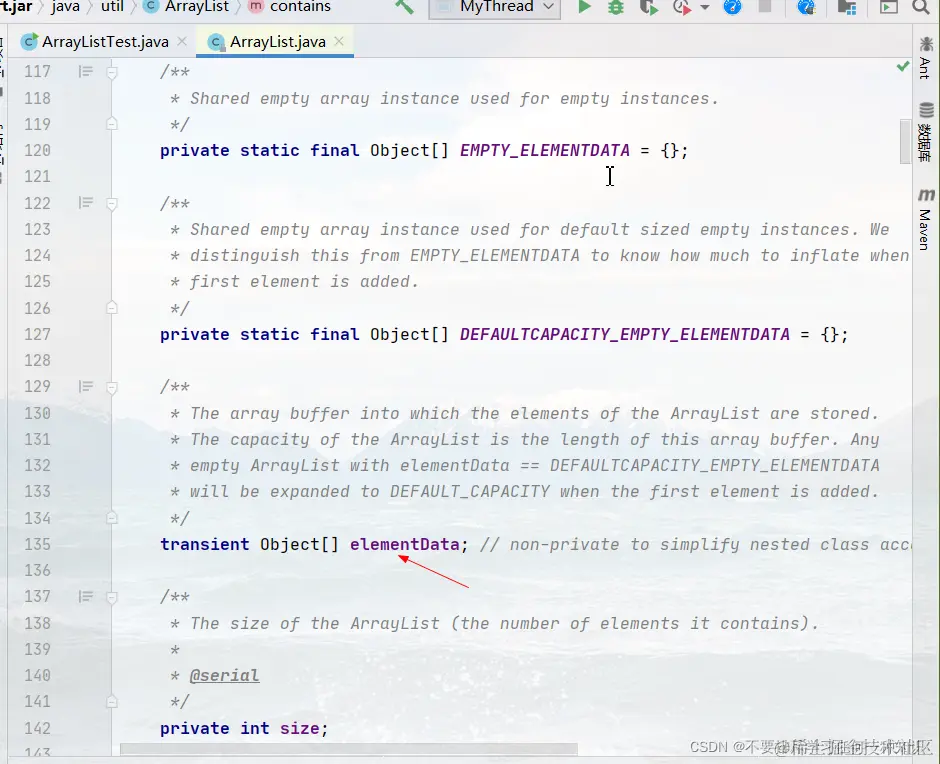
Task: Click line number 142 in the gutter
Action: [x=37, y=729]
